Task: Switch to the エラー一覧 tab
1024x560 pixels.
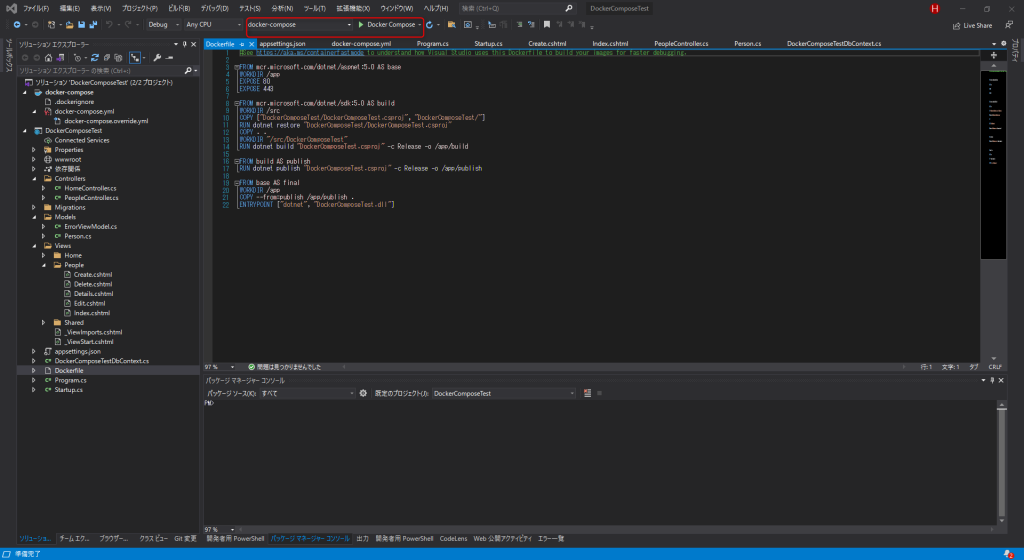Action: pos(551,538)
